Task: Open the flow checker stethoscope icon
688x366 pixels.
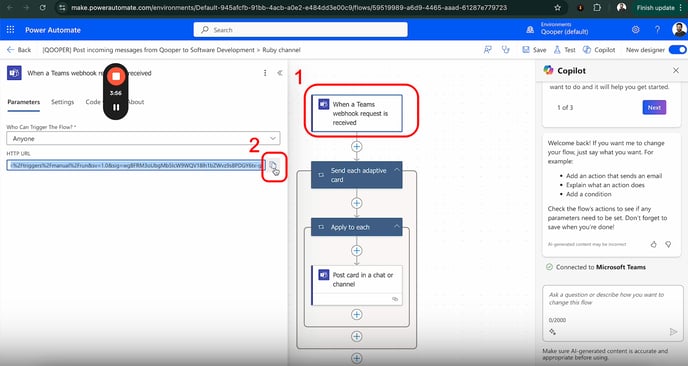Action: click(x=506, y=50)
